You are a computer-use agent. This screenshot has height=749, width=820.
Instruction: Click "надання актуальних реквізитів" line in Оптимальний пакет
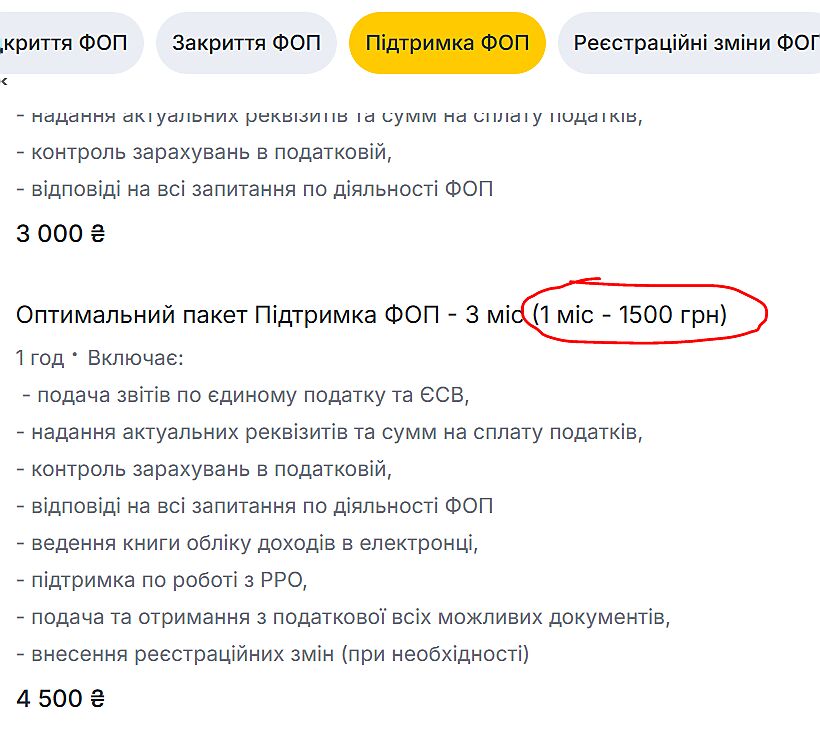pyautogui.click(x=329, y=432)
